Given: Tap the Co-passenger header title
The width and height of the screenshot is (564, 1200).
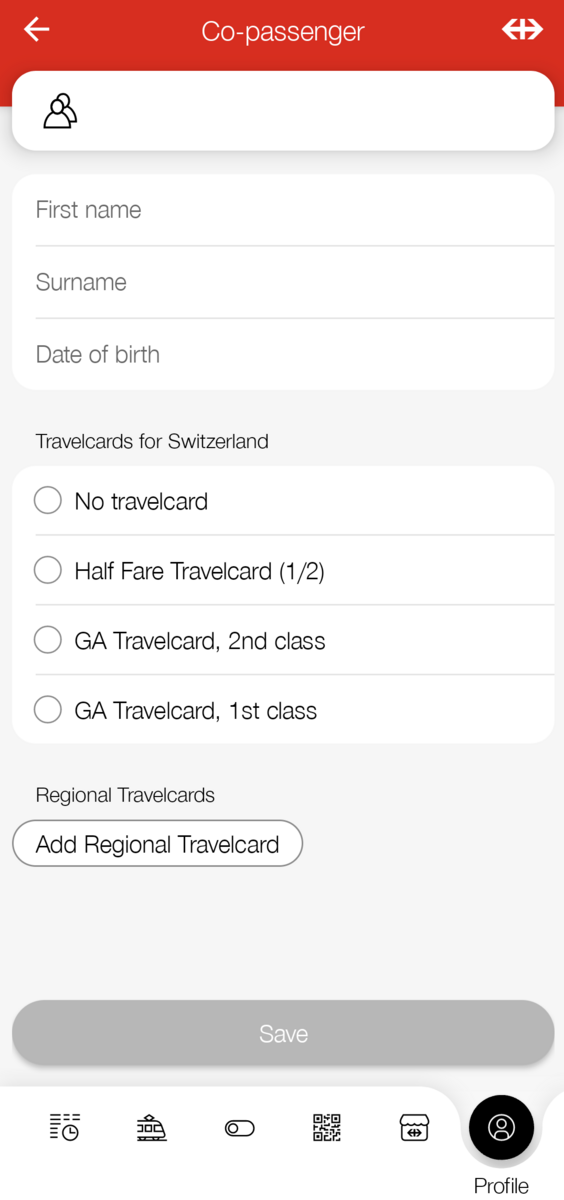Looking at the screenshot, I should (x=283, y=31).
